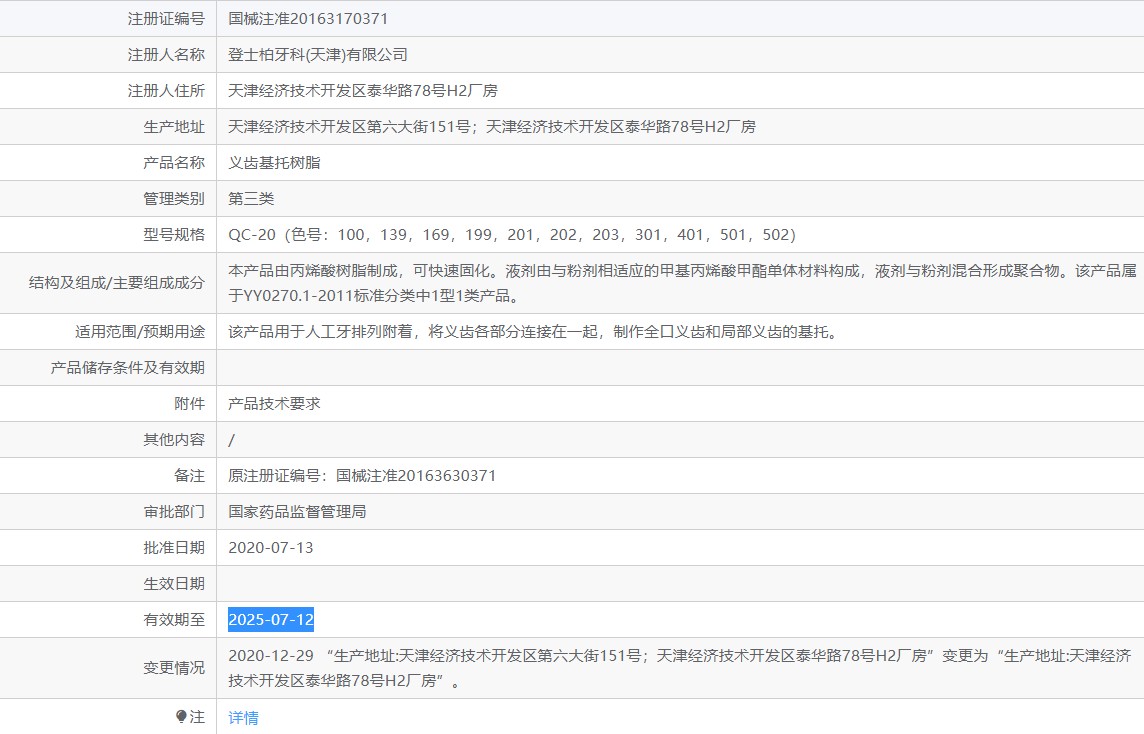Click the 其他内容 label
This screenshot has height=734, width=1144.
[174, 440]
